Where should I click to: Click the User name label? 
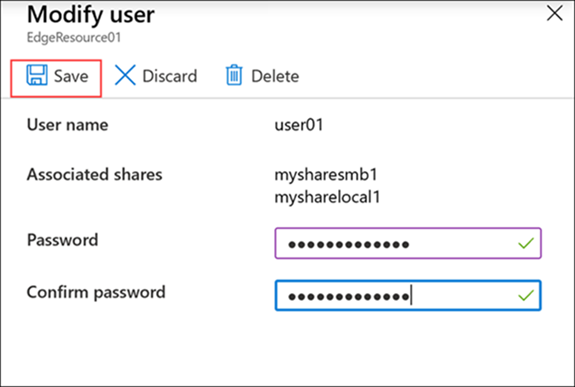click(x=67, y=125)
